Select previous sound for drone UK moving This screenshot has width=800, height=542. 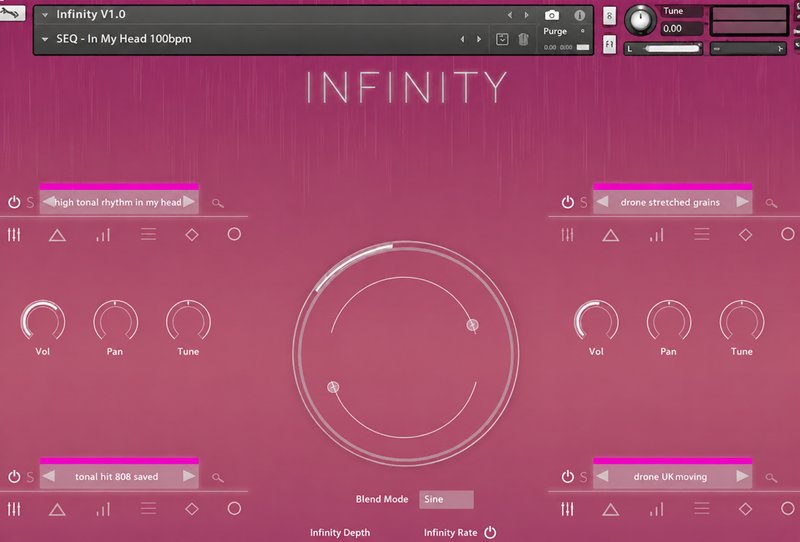pos(602,476)
